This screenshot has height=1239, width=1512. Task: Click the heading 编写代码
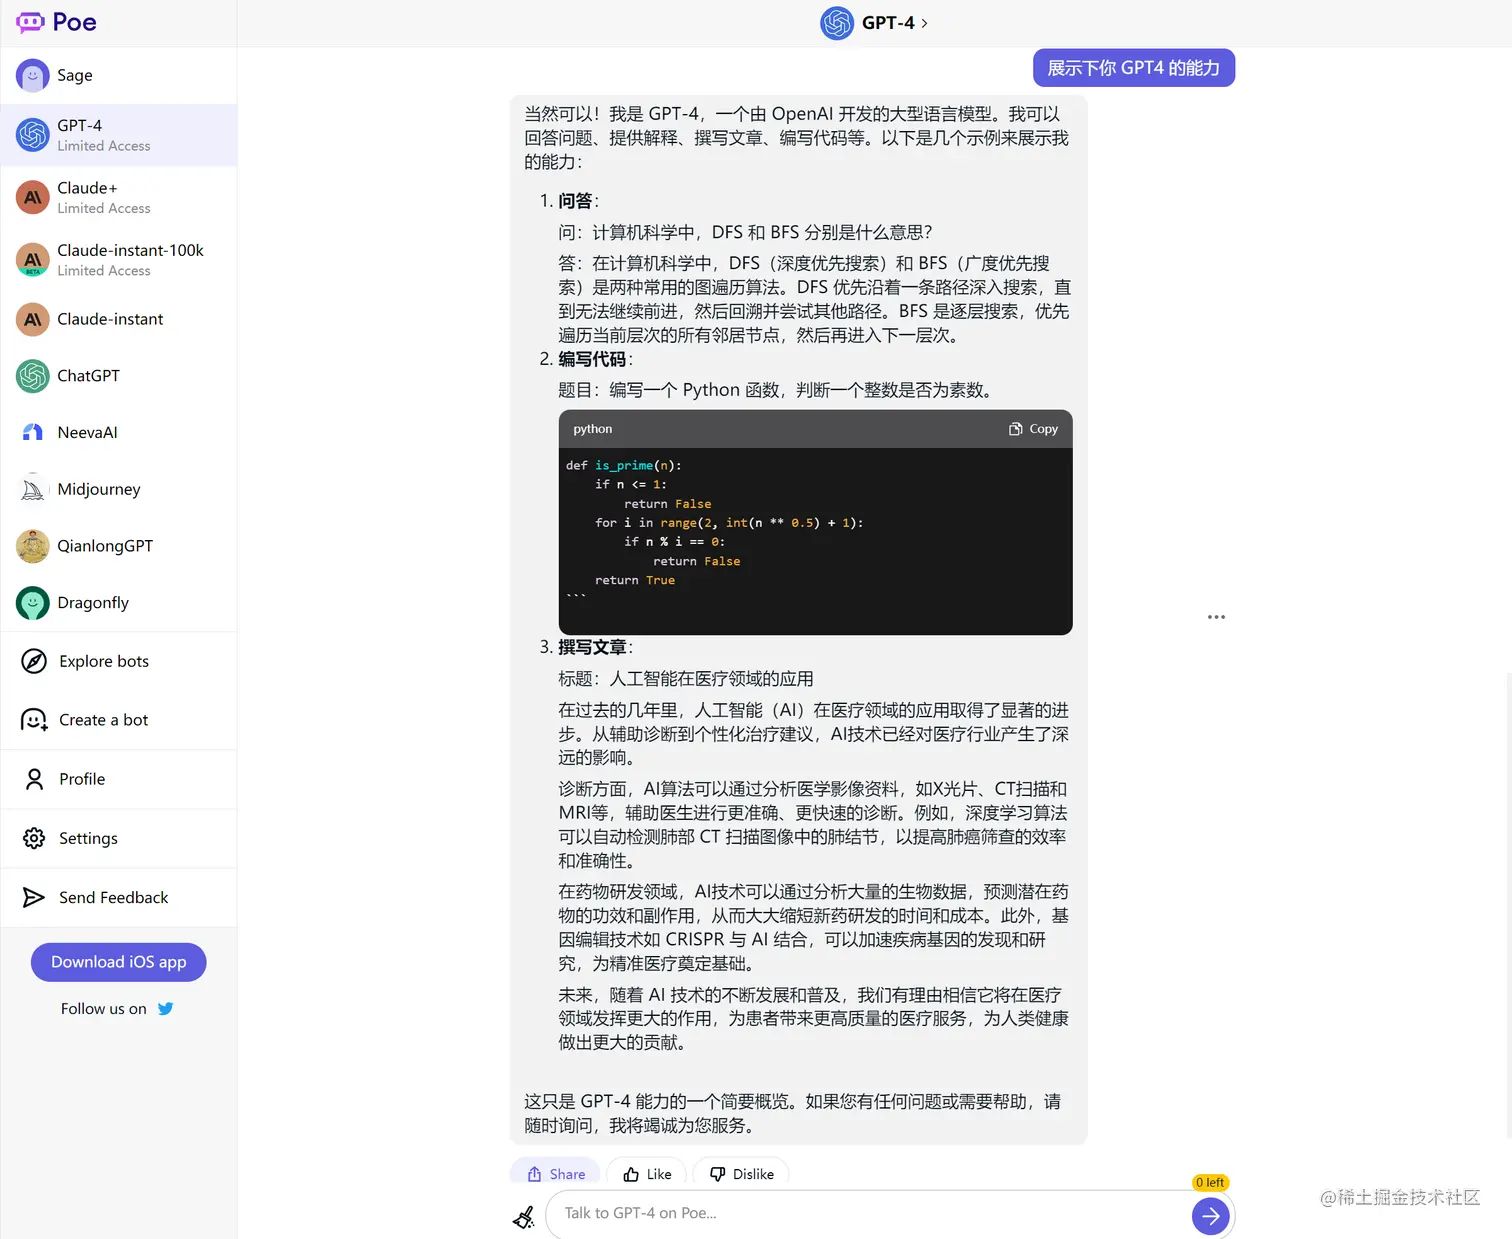pyautogui.click(x=592, y=359)
